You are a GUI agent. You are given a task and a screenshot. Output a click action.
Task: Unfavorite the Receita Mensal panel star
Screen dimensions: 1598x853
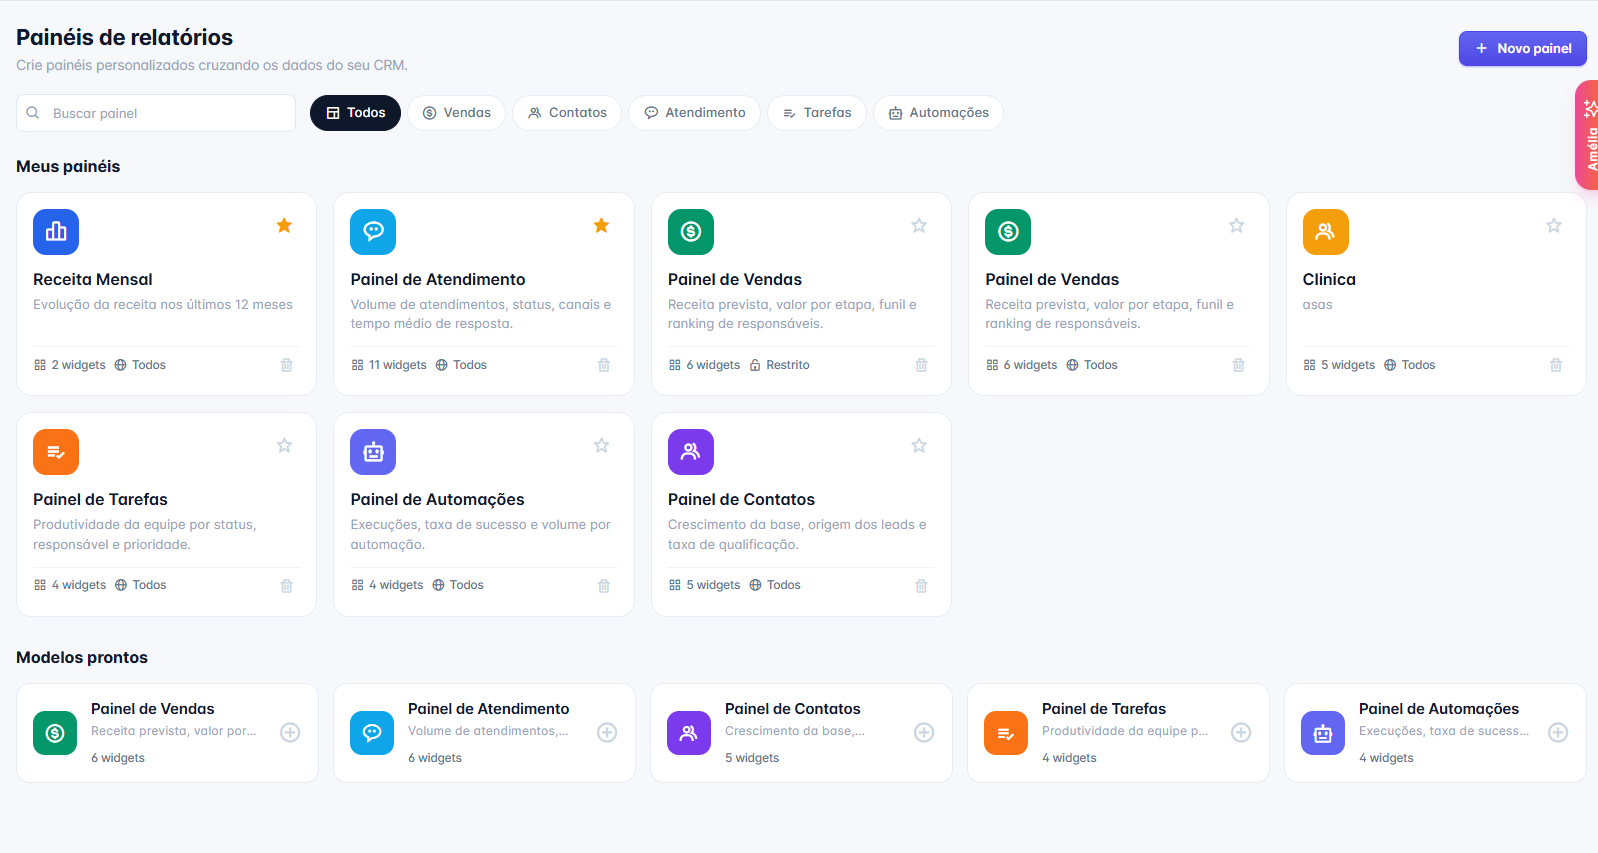click(284, 226)
